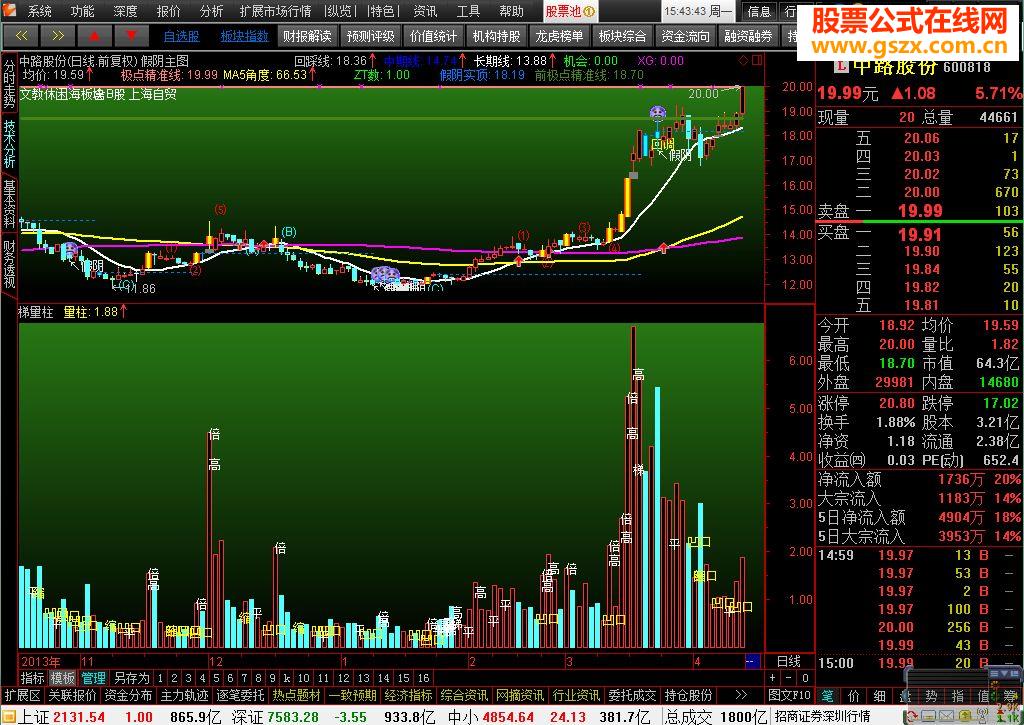Viewport: 1024px width, 725px height.
Task: Open the 扩展市场行情 menu
Action: tap(275, 11)
